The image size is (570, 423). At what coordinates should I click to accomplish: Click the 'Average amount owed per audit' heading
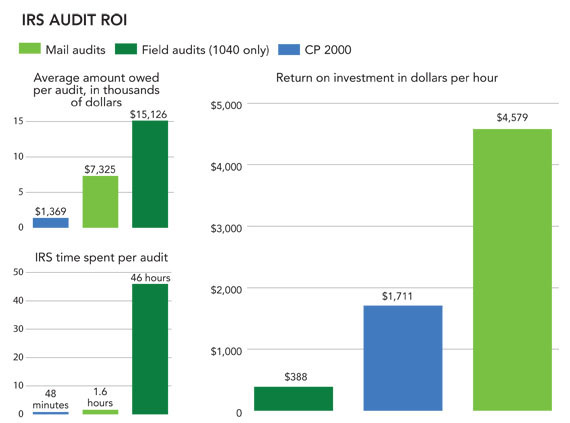pyautogui.click(x=96, y=89)
